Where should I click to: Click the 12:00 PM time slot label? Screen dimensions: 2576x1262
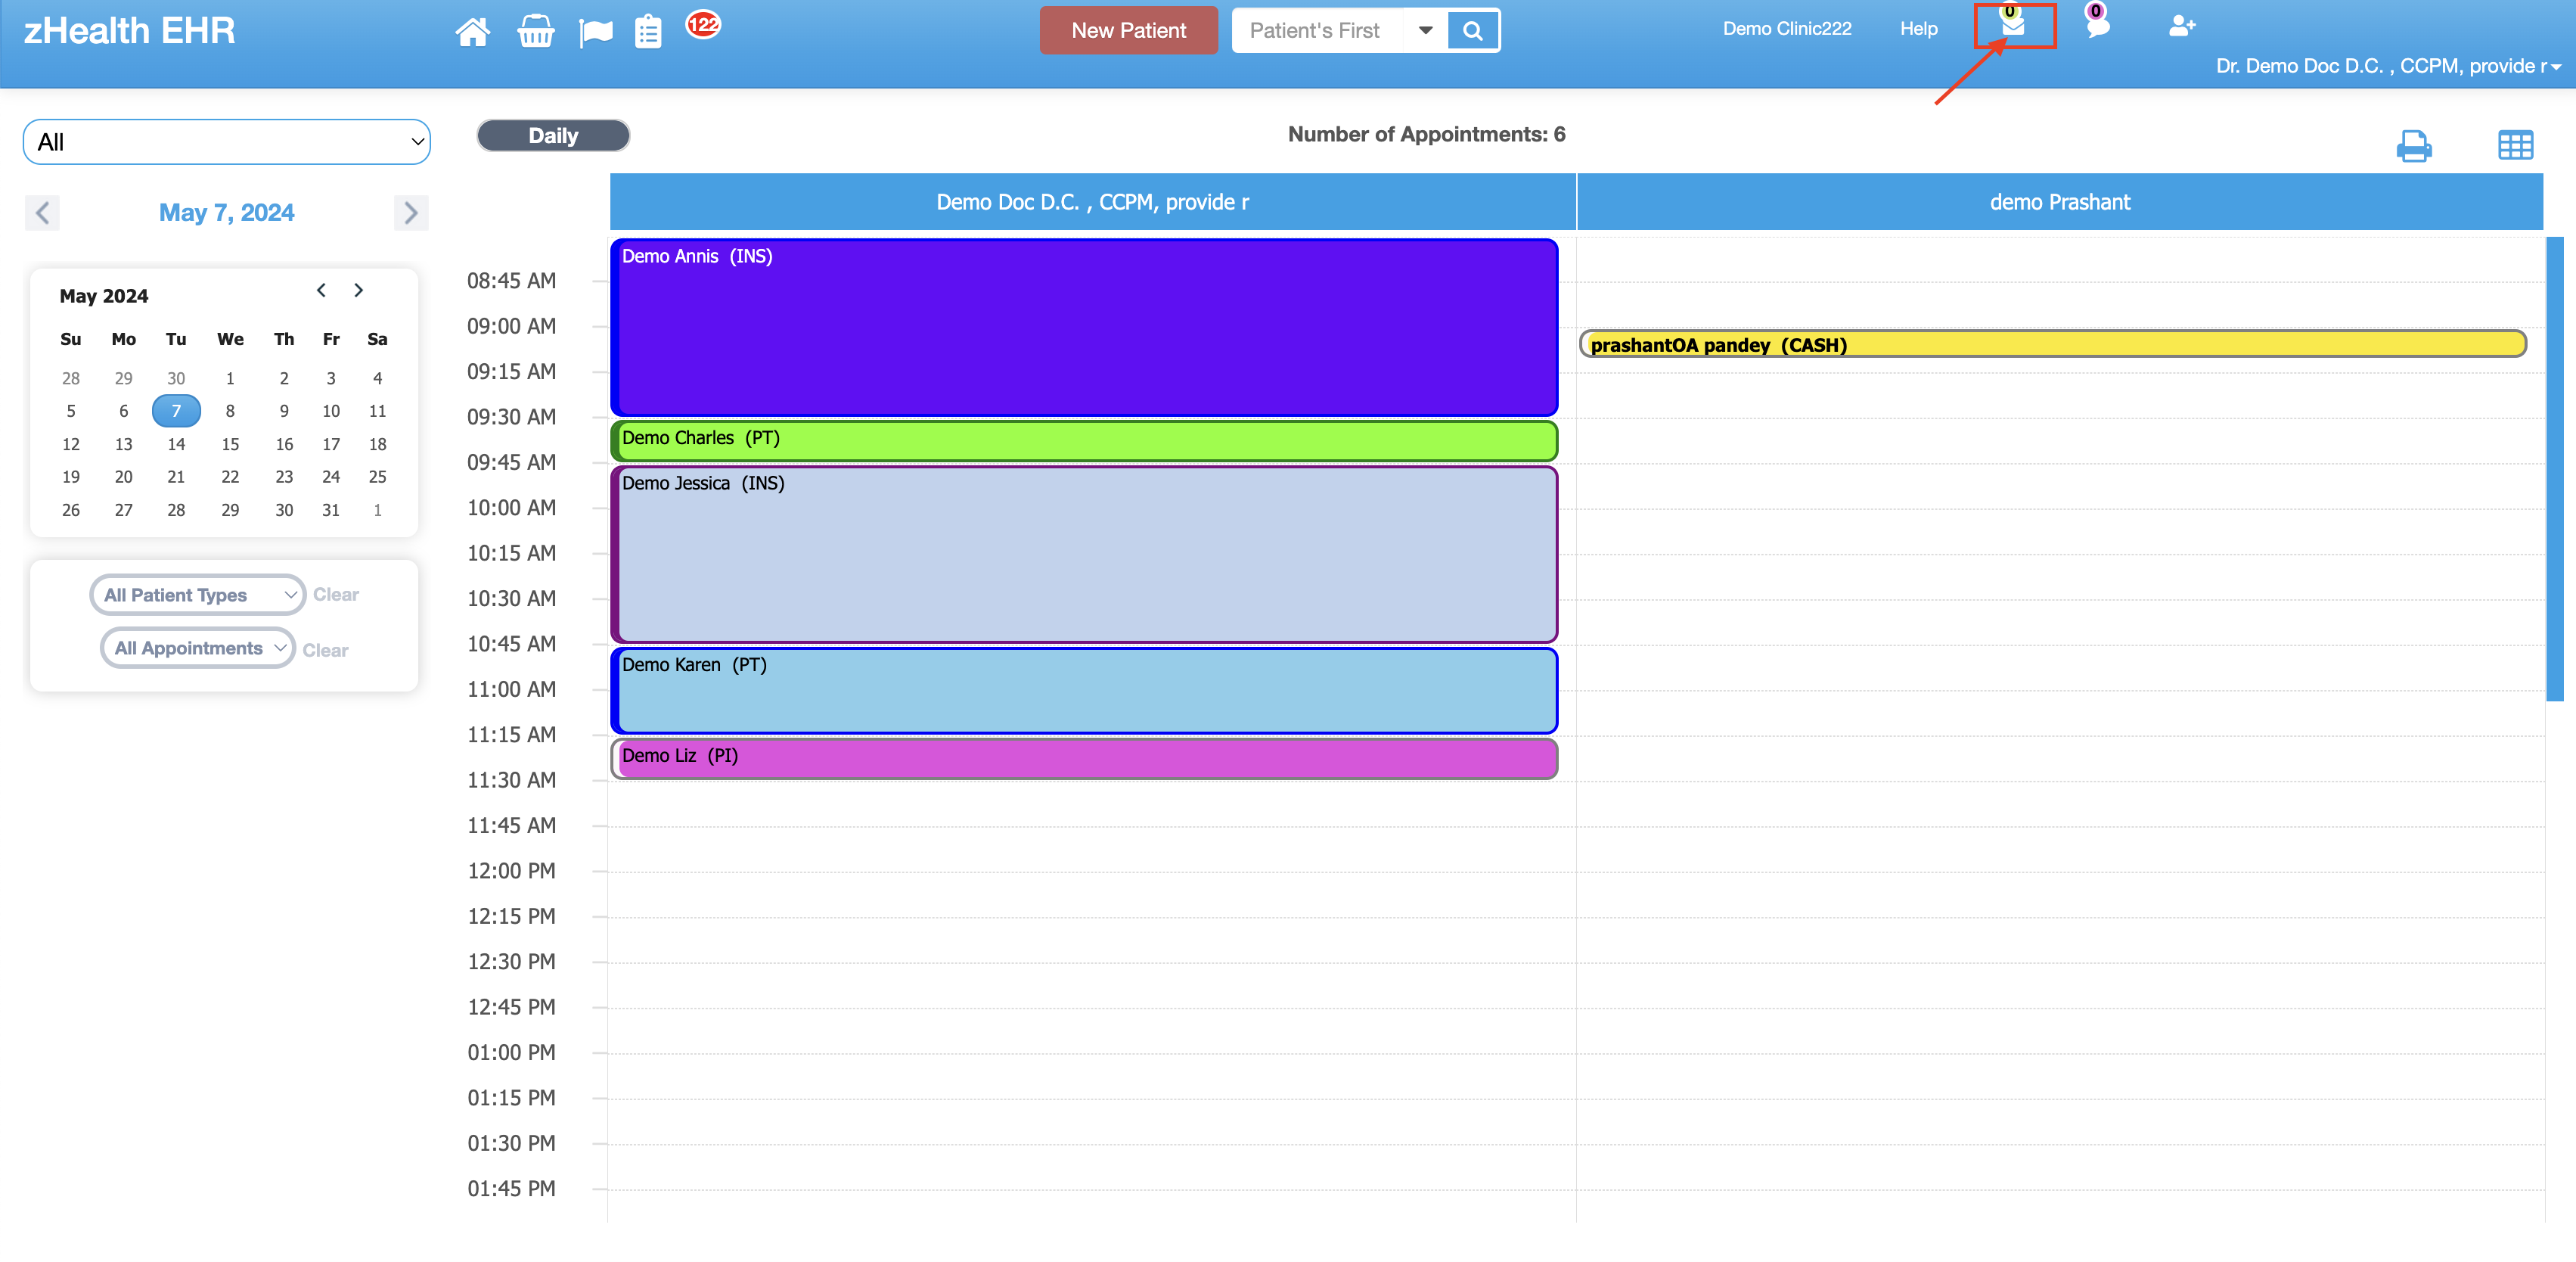pos(511,871)
